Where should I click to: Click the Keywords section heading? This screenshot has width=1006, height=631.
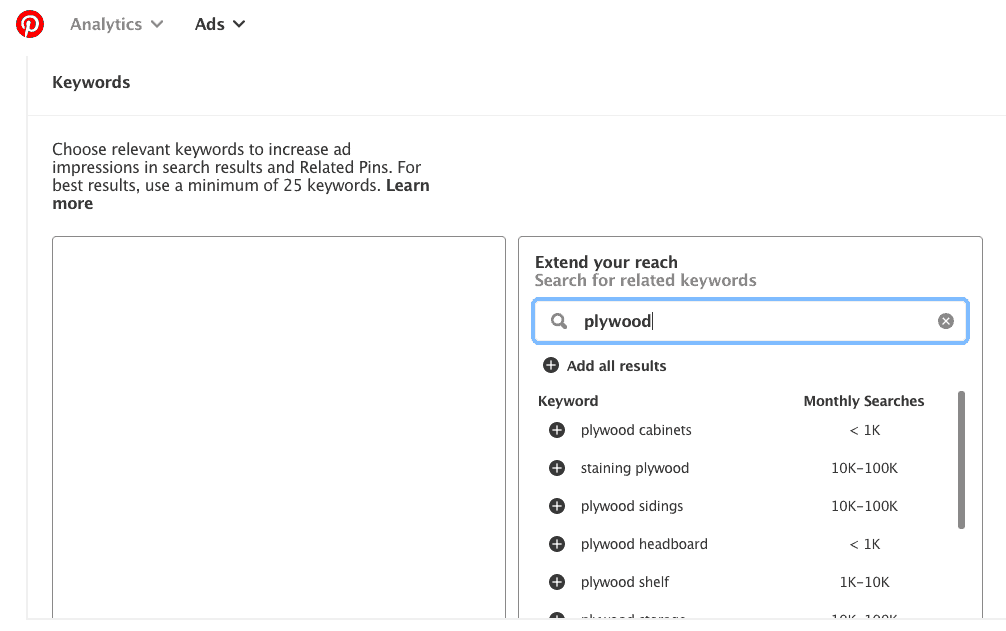point(91,82)
